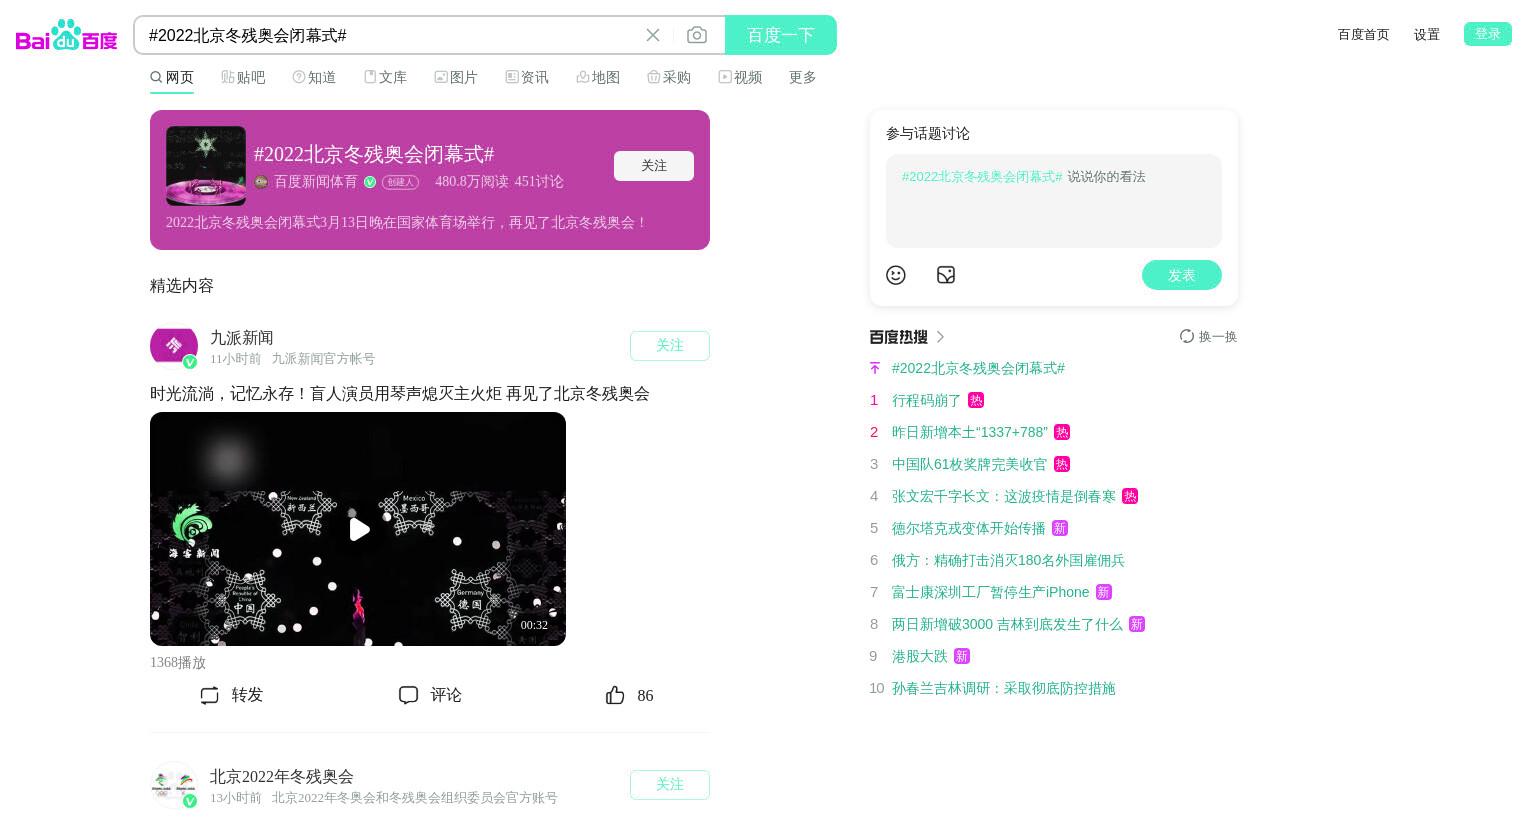
Task: Focus the search input field
Action: tap(390, 35)
